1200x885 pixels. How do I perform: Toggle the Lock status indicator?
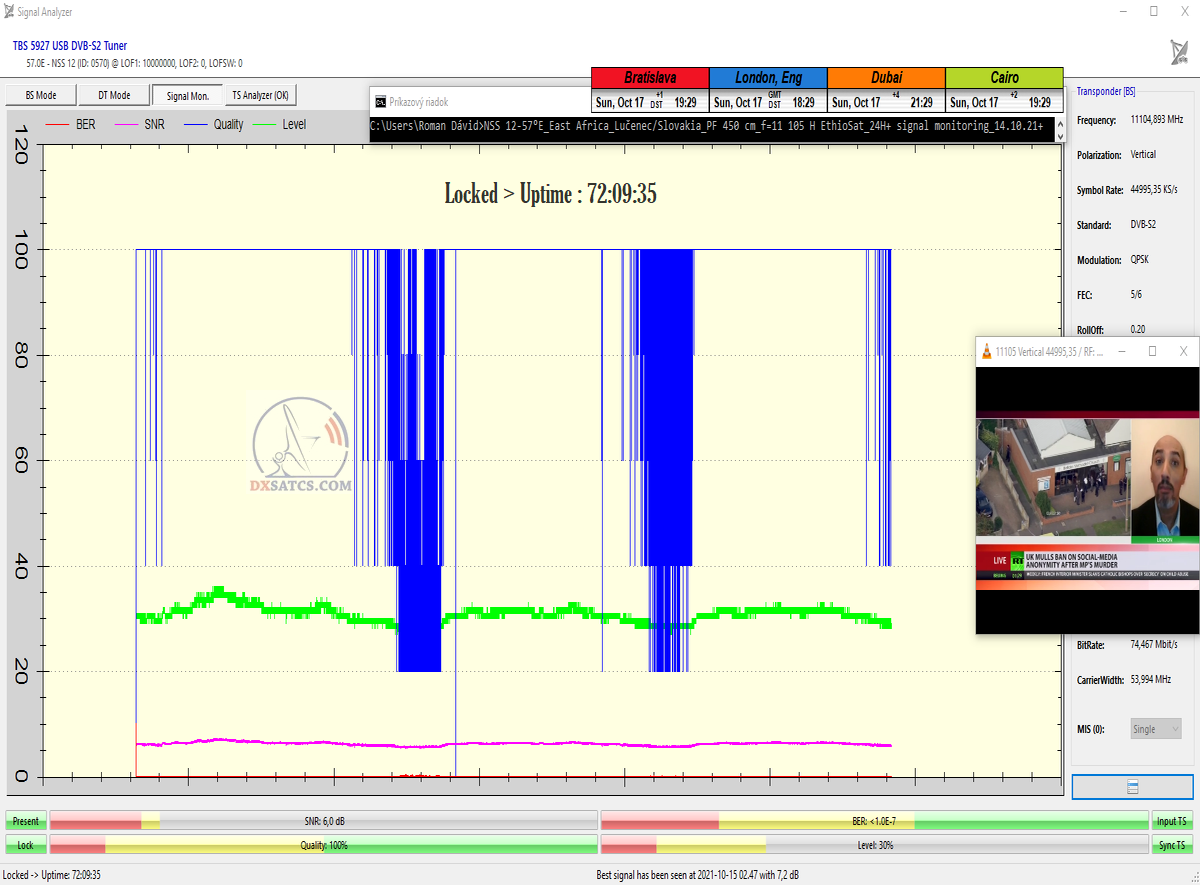26,845
